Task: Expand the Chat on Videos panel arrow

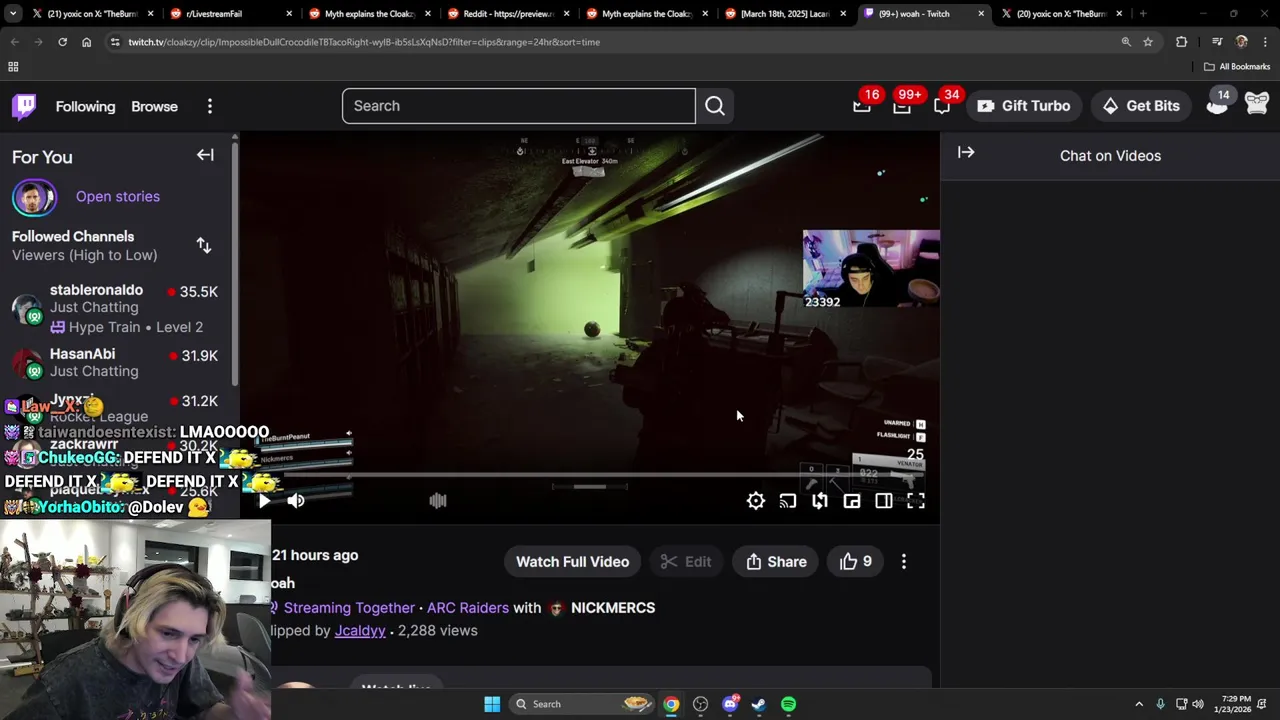Action: tap(966, 152)
